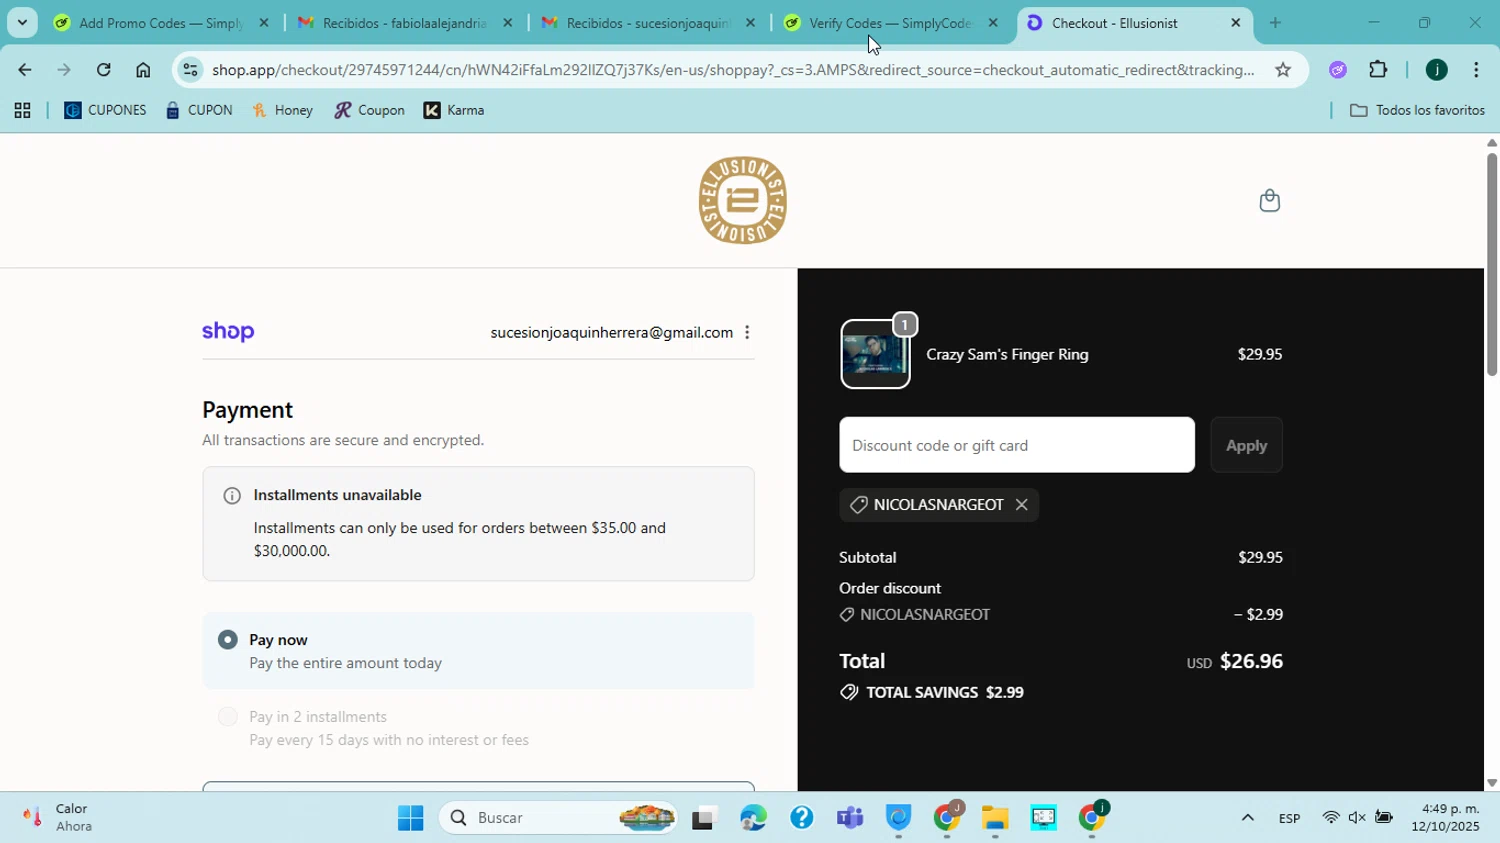Switch to Recibidos sucesionjoaquin Gmail tab
The image size is (1500, 843).
click(x=648, y=22)
